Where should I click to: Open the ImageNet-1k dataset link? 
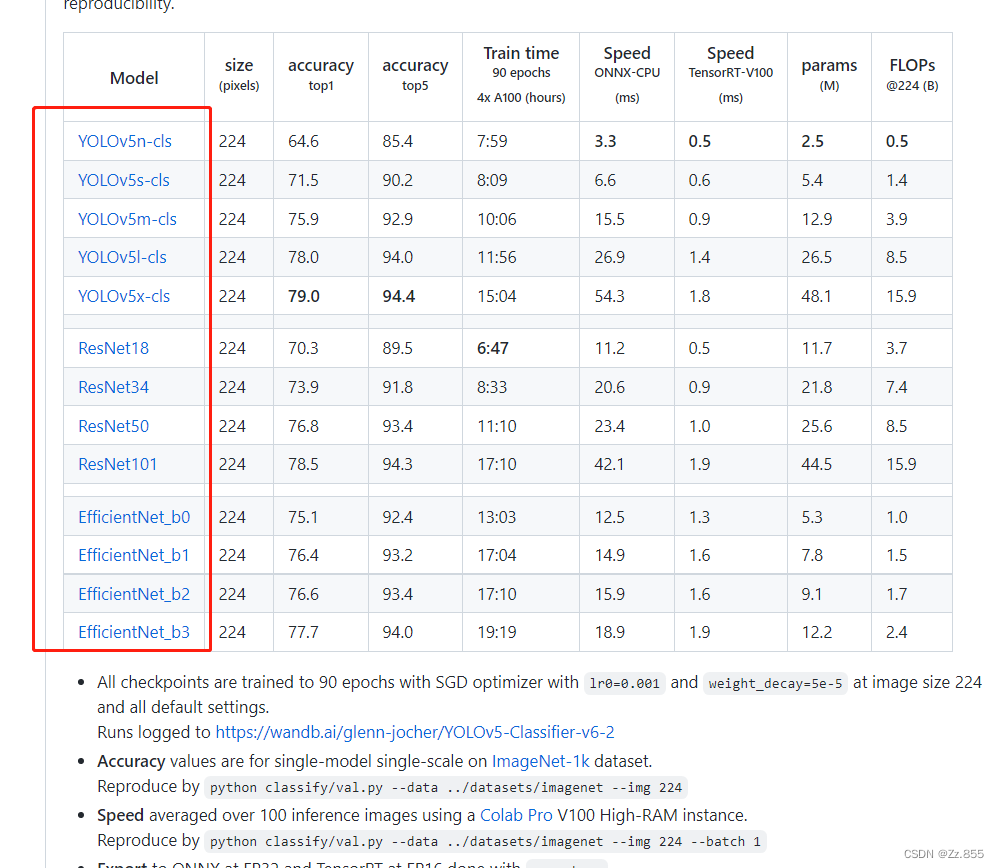(x=540, y=762)
